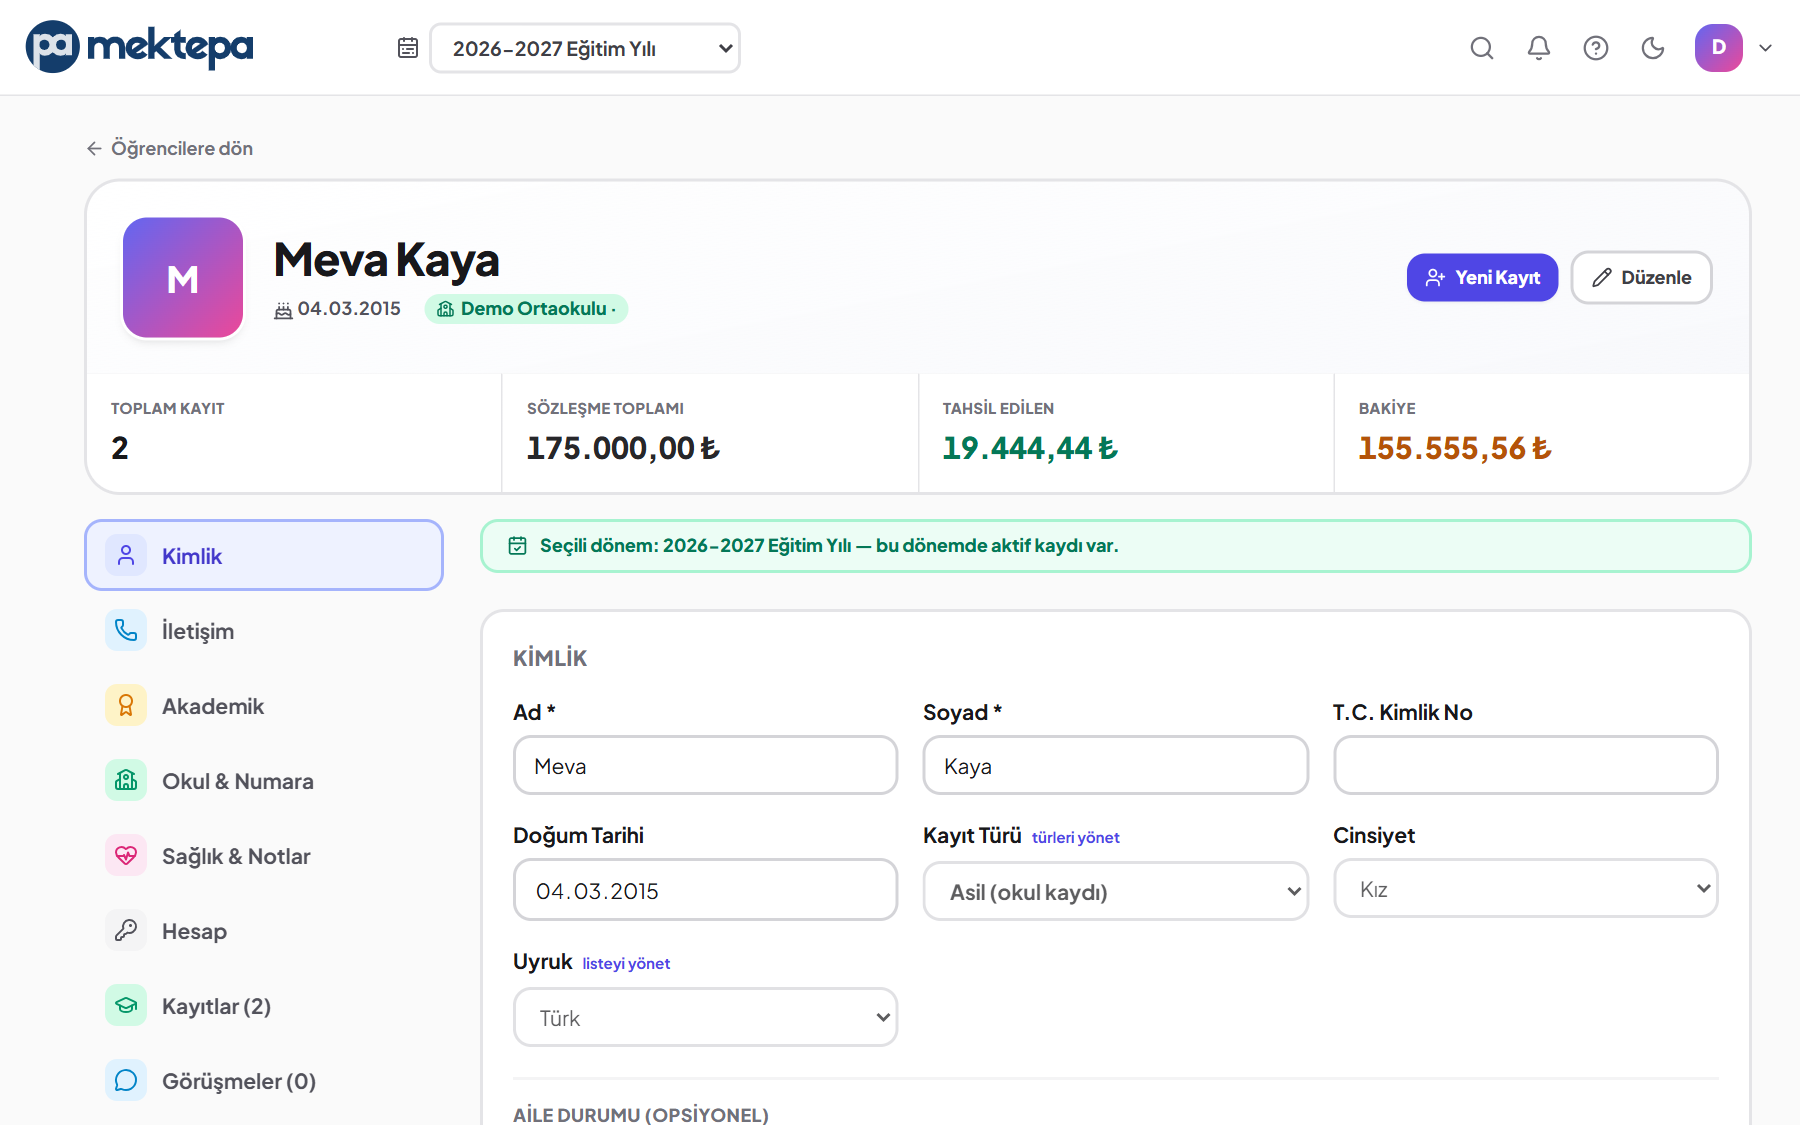
Task: Focus the Ad input field
Action: (x=706, y=765)
